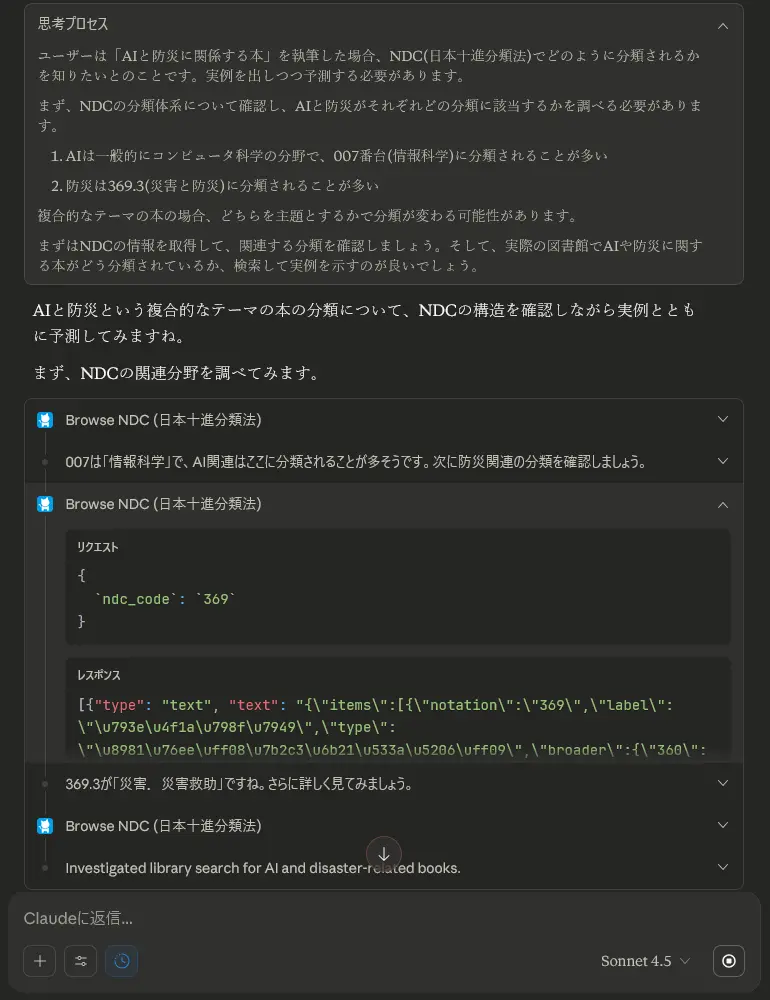Image resolution: width=770 pixels, height=1000 pixels.
Task: Click the second Browse NDC tool icon
Action: click(45, 503)
